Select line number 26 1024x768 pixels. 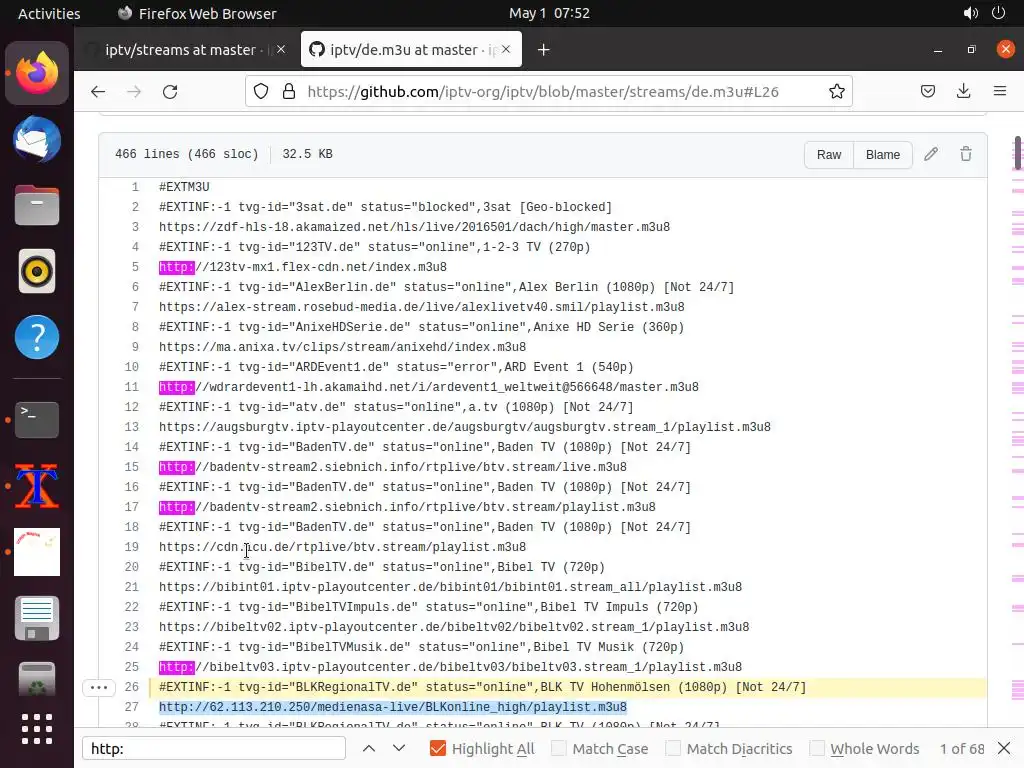point(132,687)
